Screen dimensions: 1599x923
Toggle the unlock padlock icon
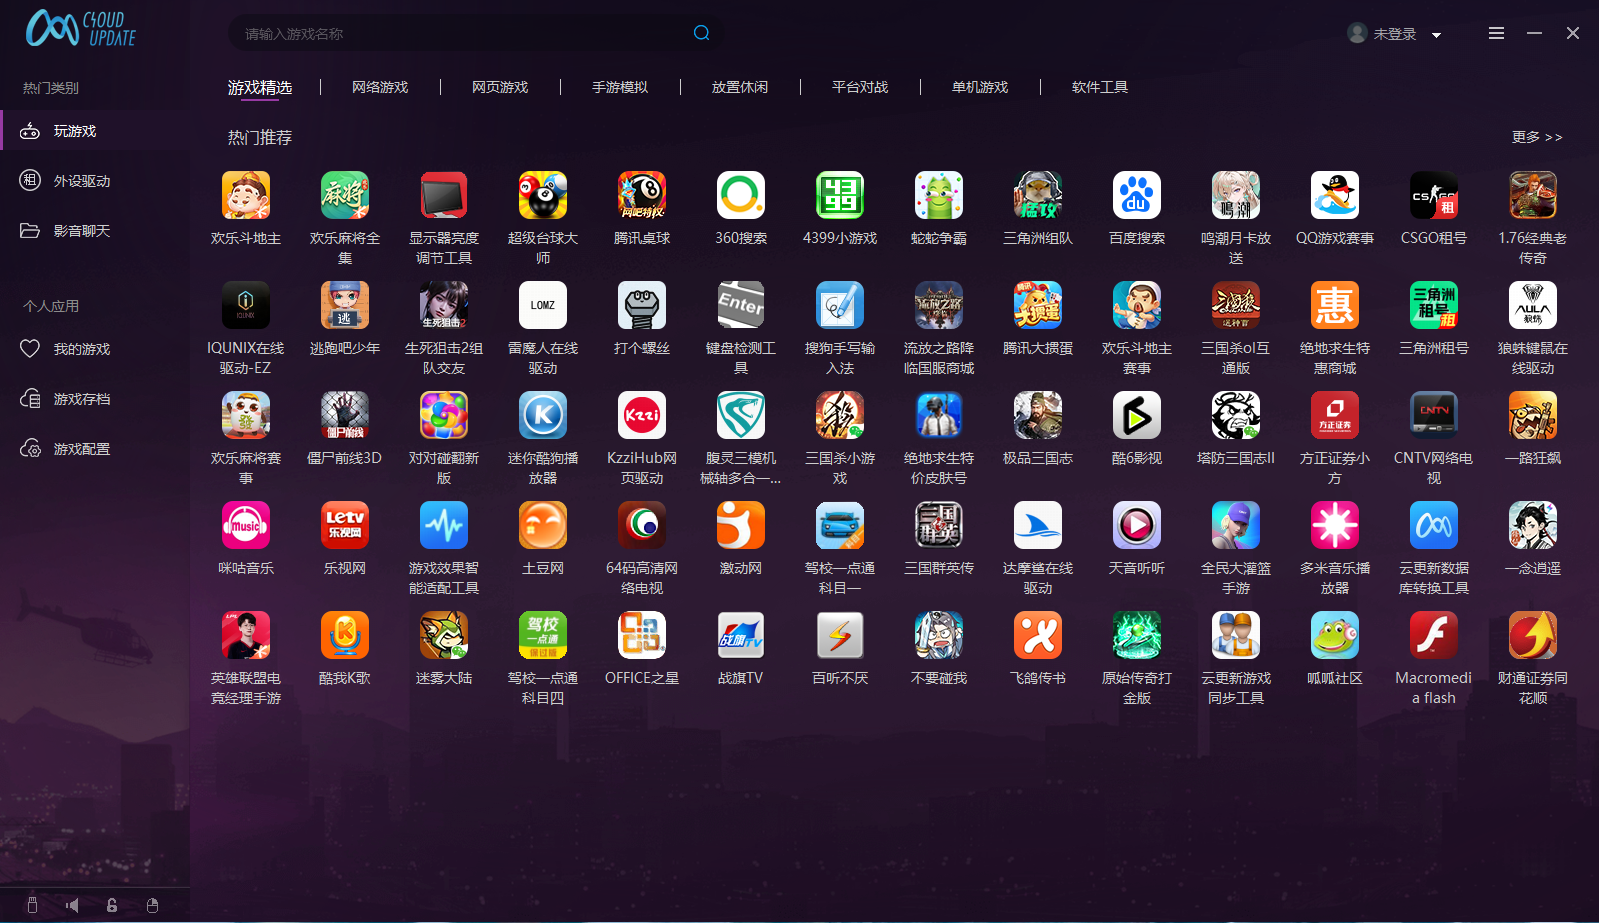point(112,905)
